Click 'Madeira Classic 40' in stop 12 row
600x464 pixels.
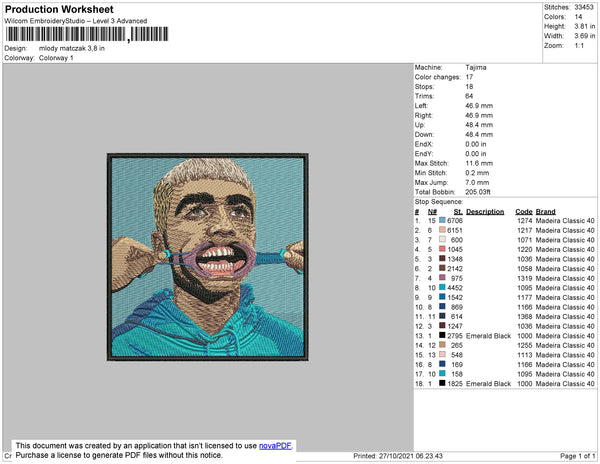coord(565,326)
